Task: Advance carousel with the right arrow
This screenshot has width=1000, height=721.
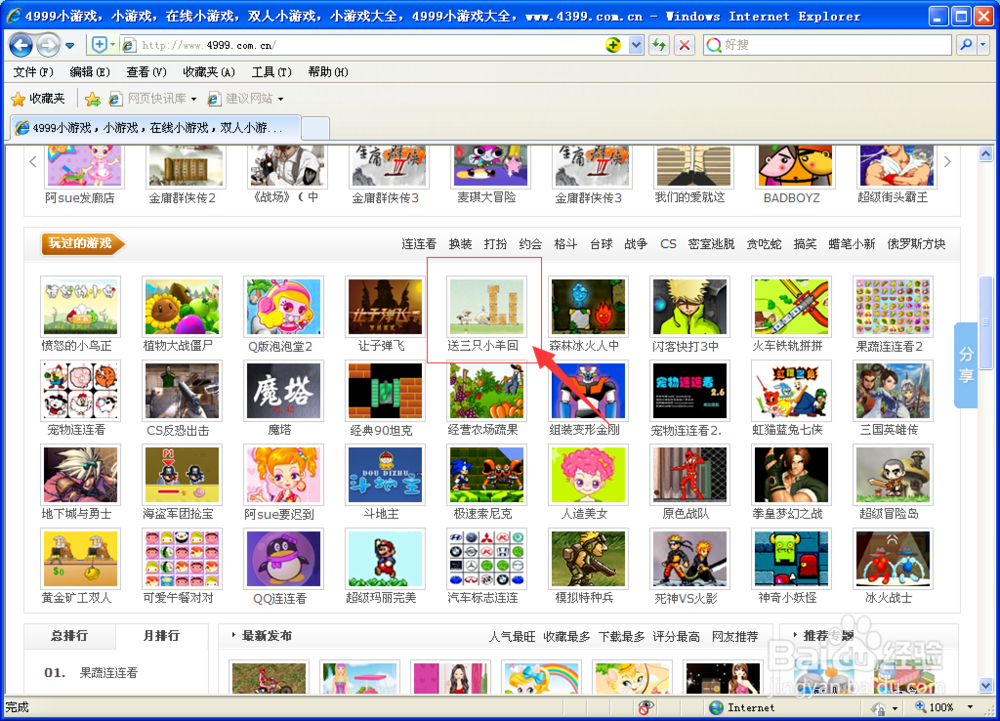Action: point(947,162)
